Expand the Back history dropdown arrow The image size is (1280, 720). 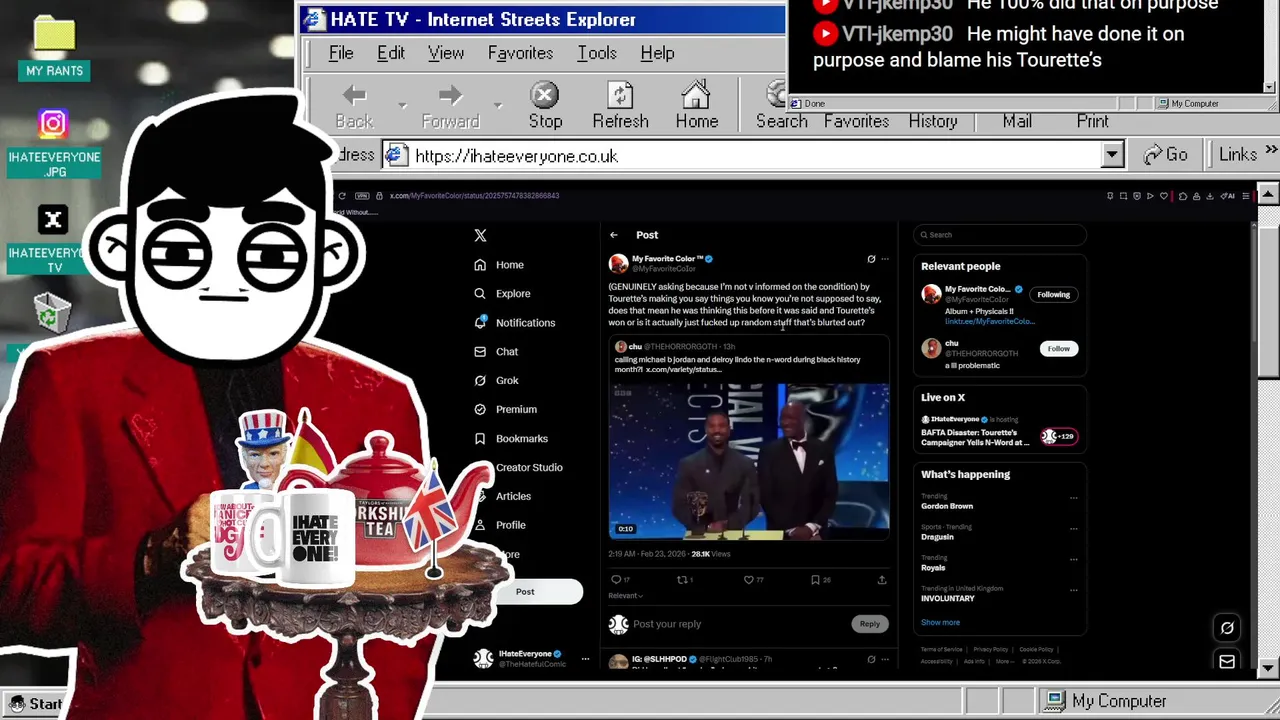pyautogui.click(x=402, y=105)
